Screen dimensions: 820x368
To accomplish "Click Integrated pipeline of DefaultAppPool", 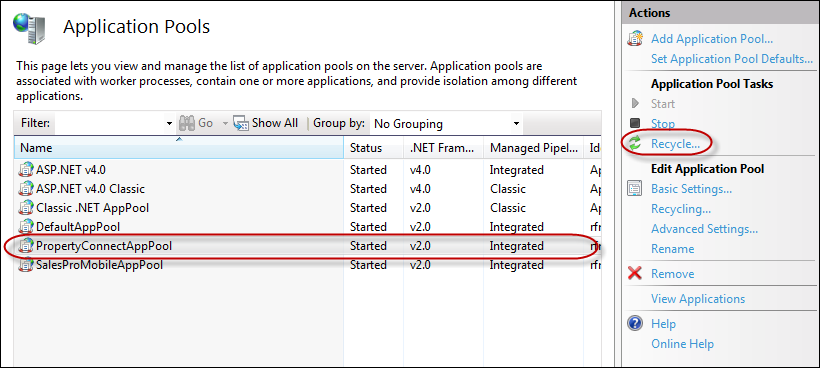I will click(516, 227).
